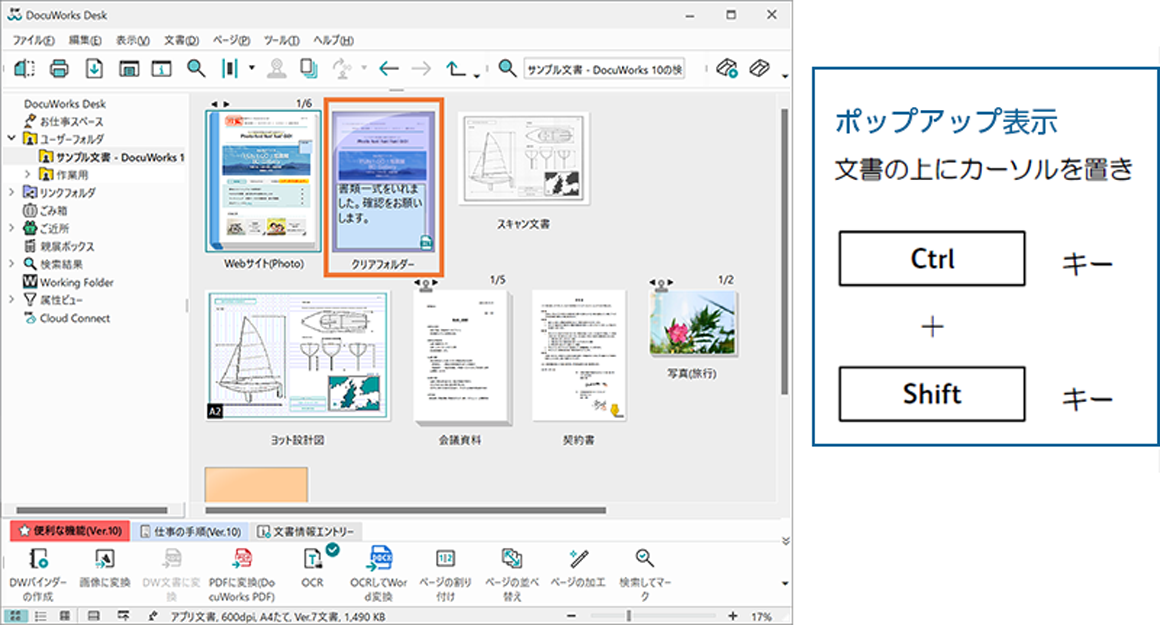The height and width of the screenshot is (625, 1160).
Task: Open the 編集 menu
Action: click(x=84, y=40)
